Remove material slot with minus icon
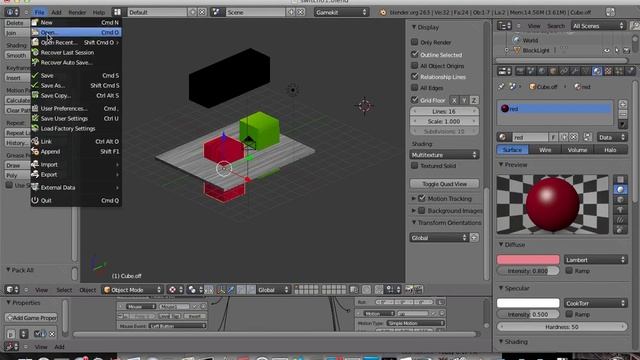The image size is (640, 360). click(x=622, y=114)
